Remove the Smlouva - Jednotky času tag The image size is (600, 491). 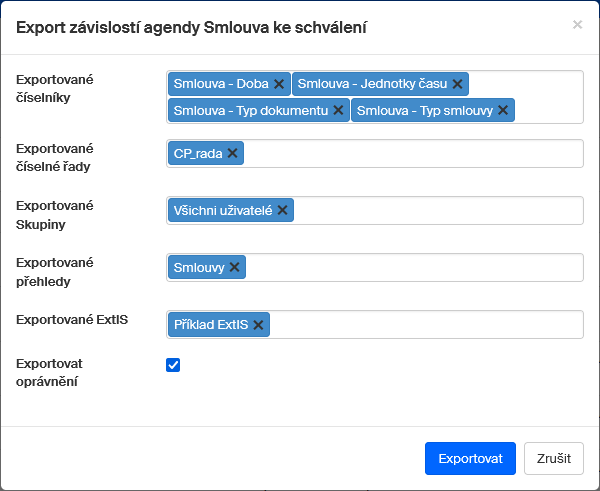tap(457, 84)
